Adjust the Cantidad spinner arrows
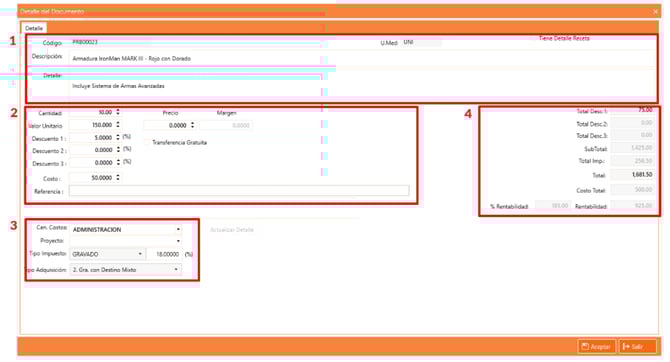670x362 pixels. coord(118,112)
